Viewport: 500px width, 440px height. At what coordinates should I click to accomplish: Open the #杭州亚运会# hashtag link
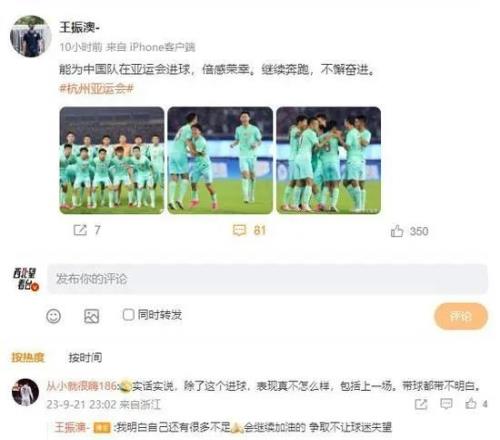click(x=97, y=89)
